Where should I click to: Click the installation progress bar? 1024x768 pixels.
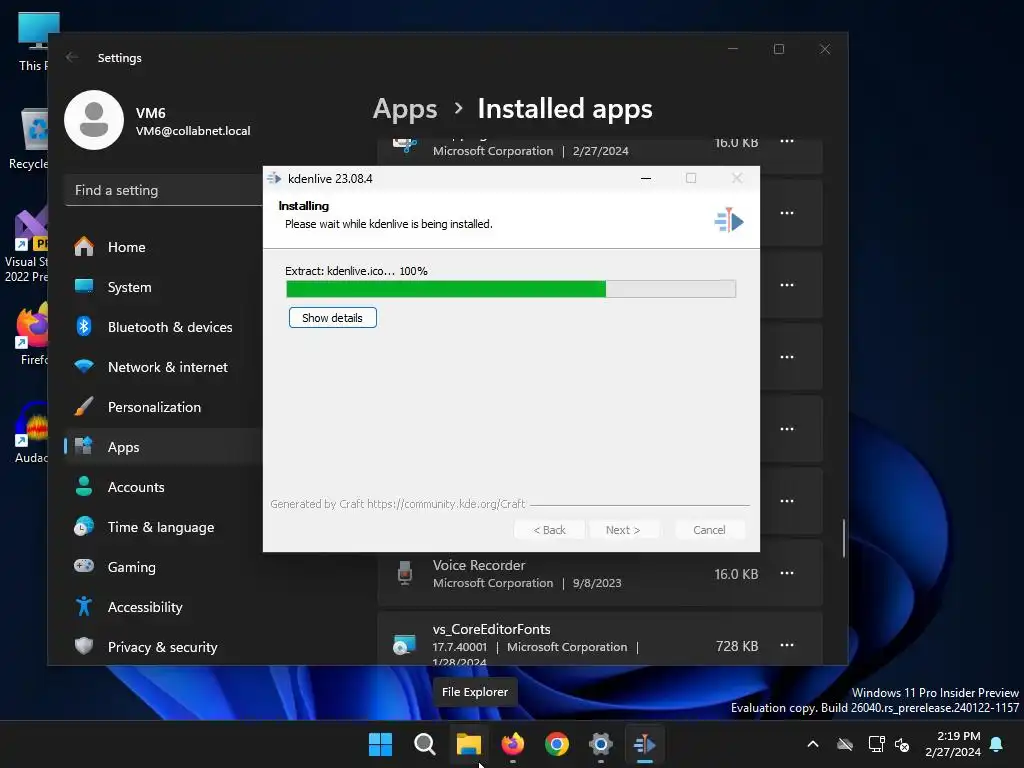click(x=511, y=289)
